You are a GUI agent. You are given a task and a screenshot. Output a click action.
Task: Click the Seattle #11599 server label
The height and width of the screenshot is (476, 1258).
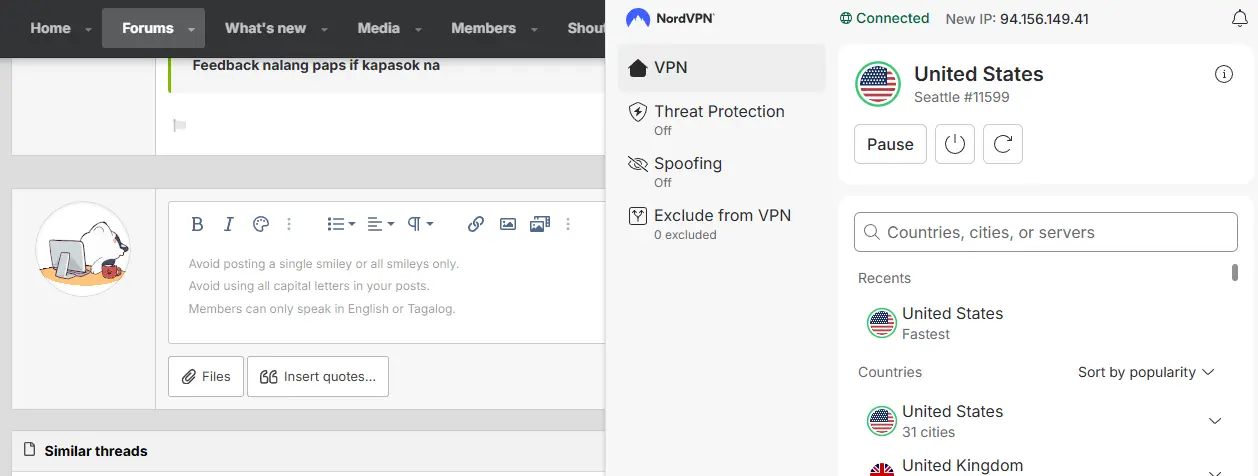(x=961, y=98)
